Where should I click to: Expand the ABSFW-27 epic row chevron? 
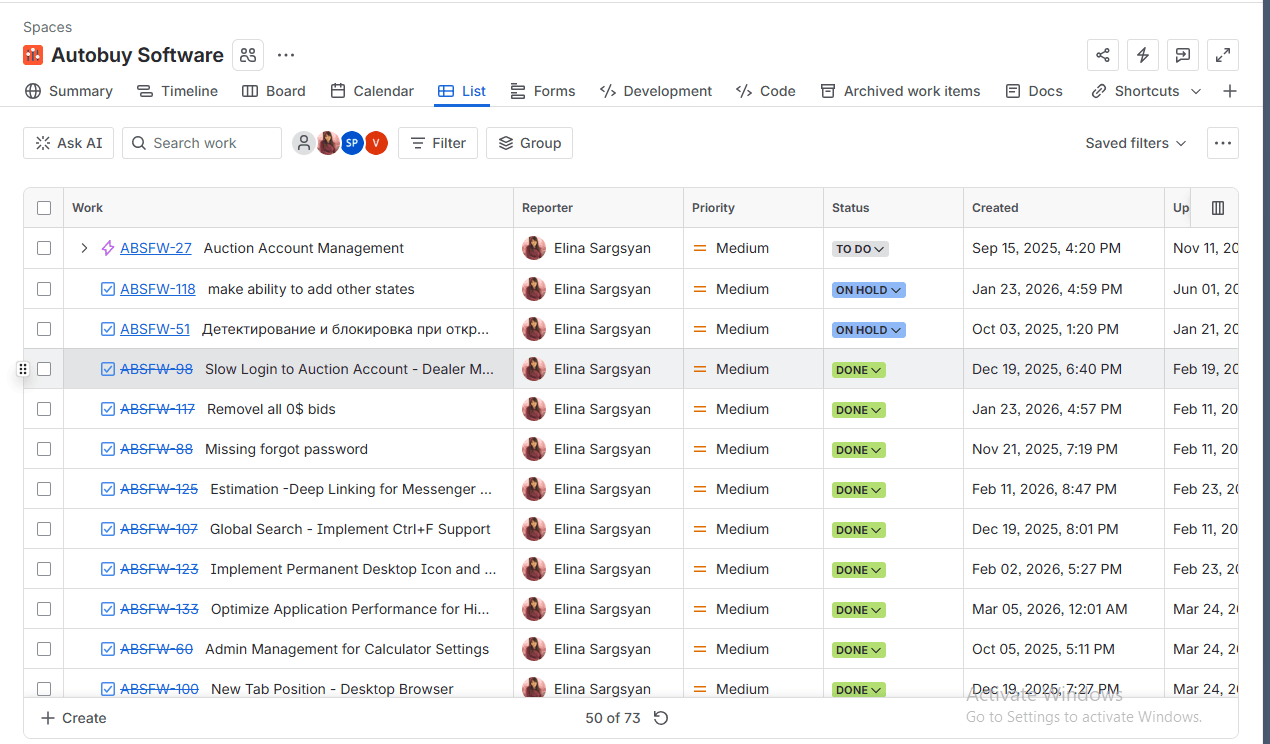pos(84,248)
